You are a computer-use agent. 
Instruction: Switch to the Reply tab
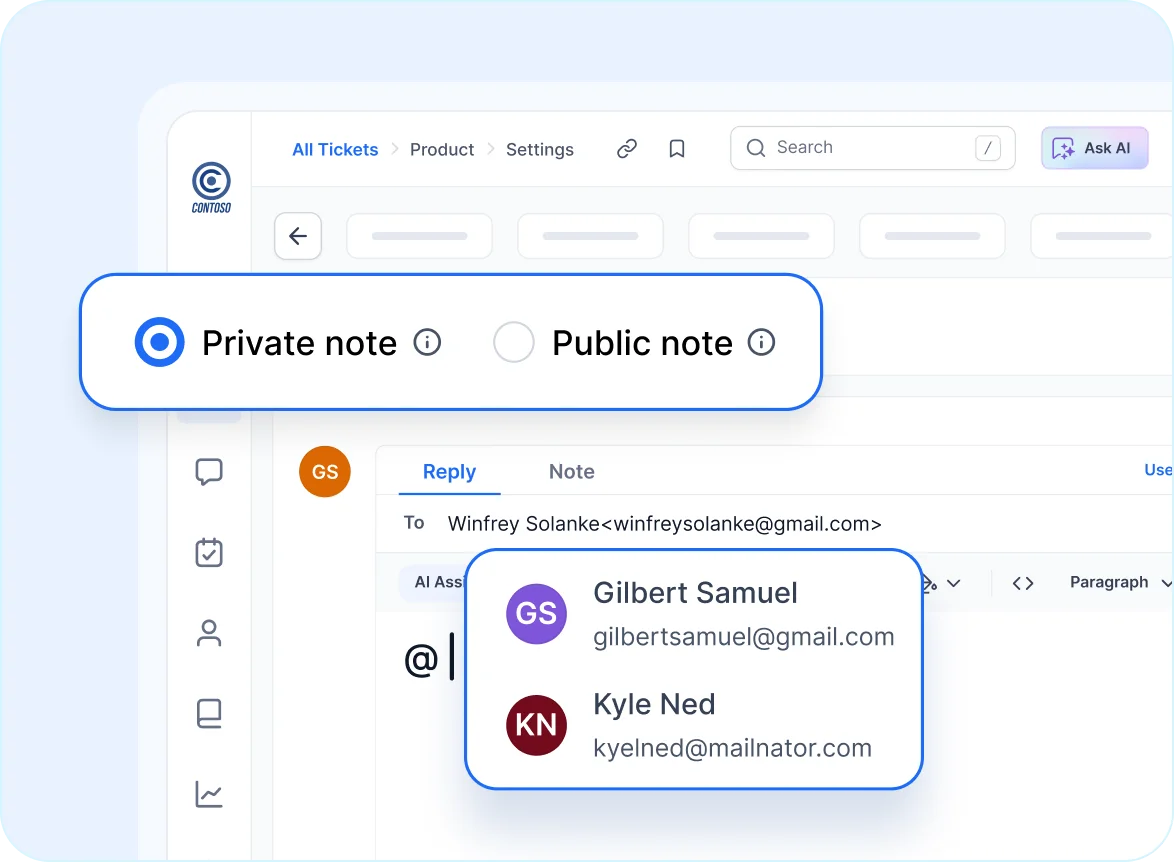(x=449, y=471)
